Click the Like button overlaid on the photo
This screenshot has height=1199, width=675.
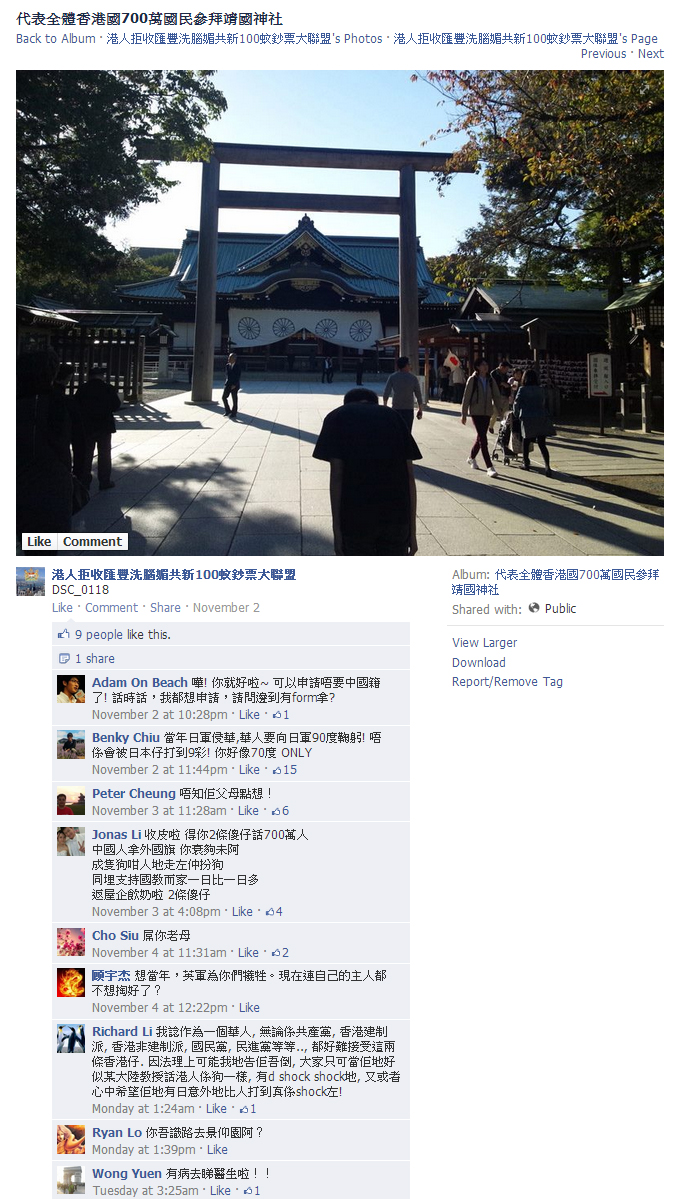click(39, 541)
